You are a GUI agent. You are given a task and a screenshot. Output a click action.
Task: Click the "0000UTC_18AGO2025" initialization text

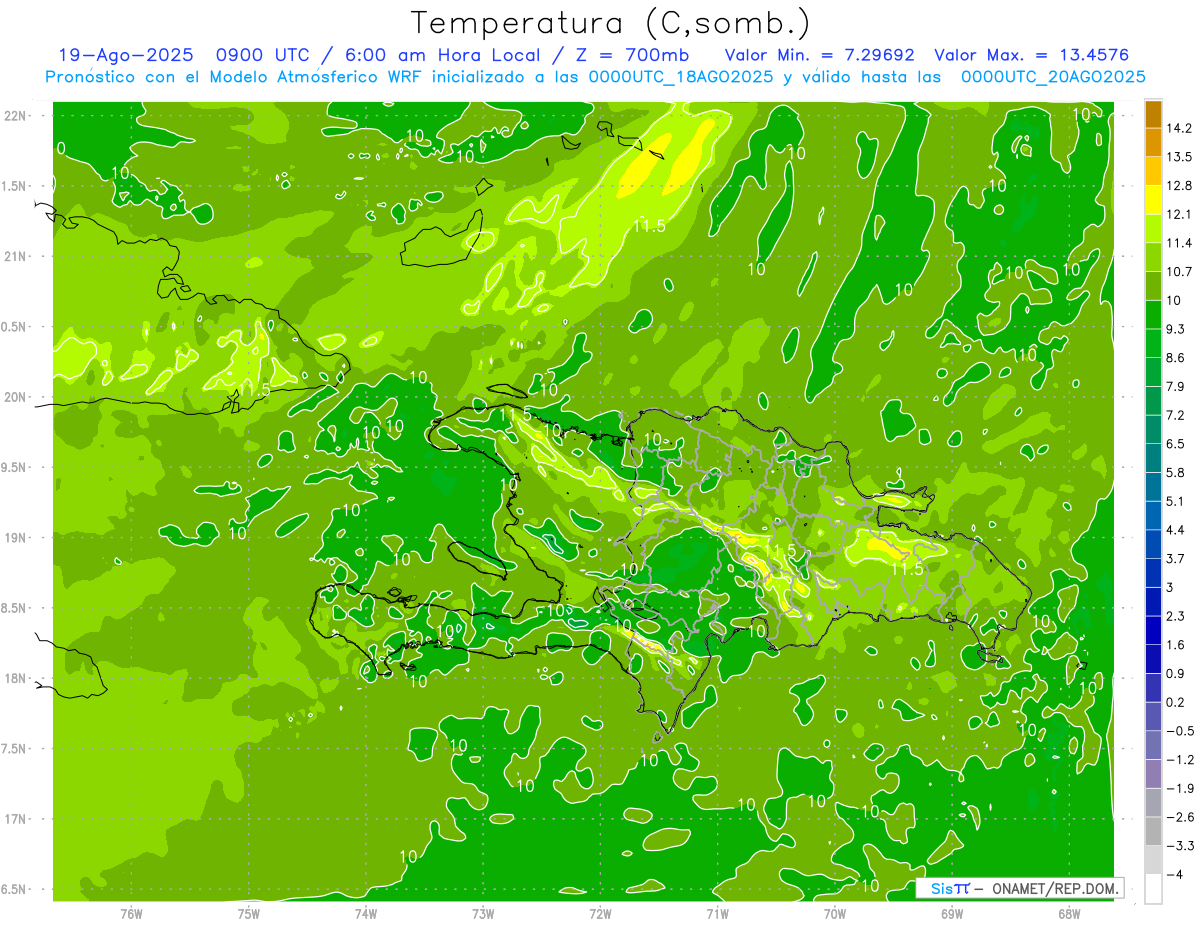pyautogui.click(x=683, y=77)
